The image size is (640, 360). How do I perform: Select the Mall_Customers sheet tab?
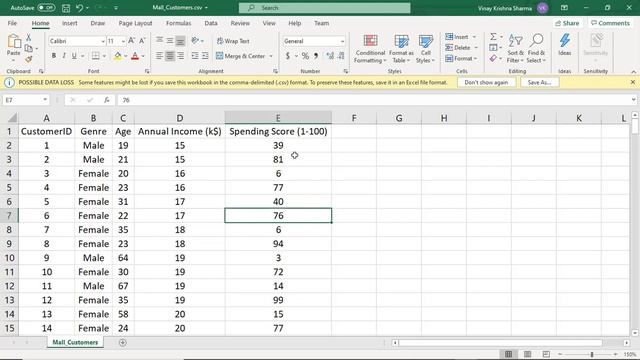(x=75, y=342)
